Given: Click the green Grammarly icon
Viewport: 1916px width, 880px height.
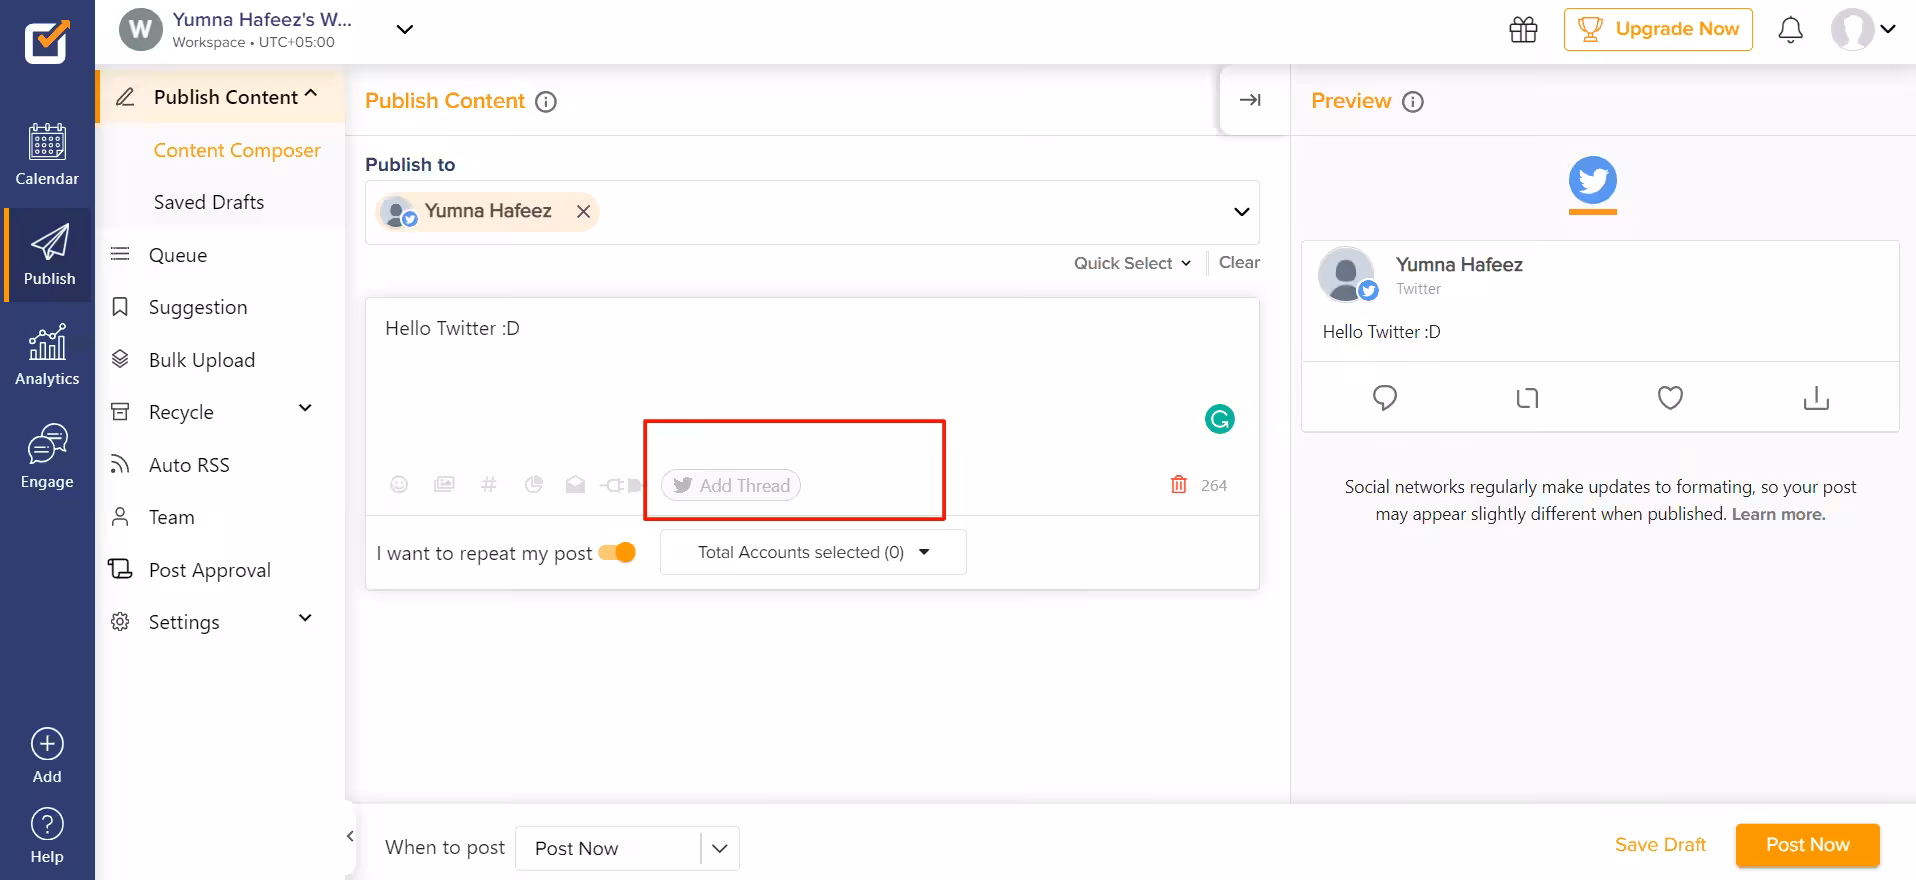Looking at the screenshot, I should click(x=1219, y=419).
